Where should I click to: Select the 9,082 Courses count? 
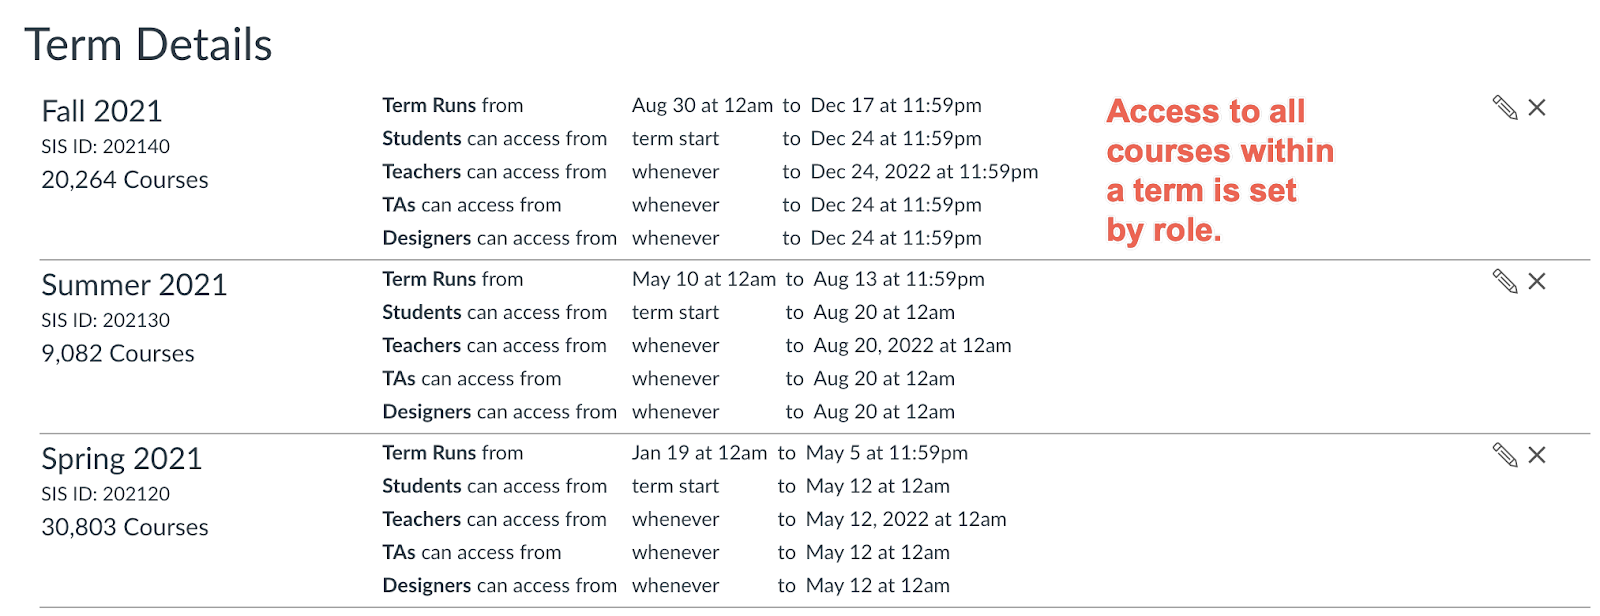(x=118, y=354)
